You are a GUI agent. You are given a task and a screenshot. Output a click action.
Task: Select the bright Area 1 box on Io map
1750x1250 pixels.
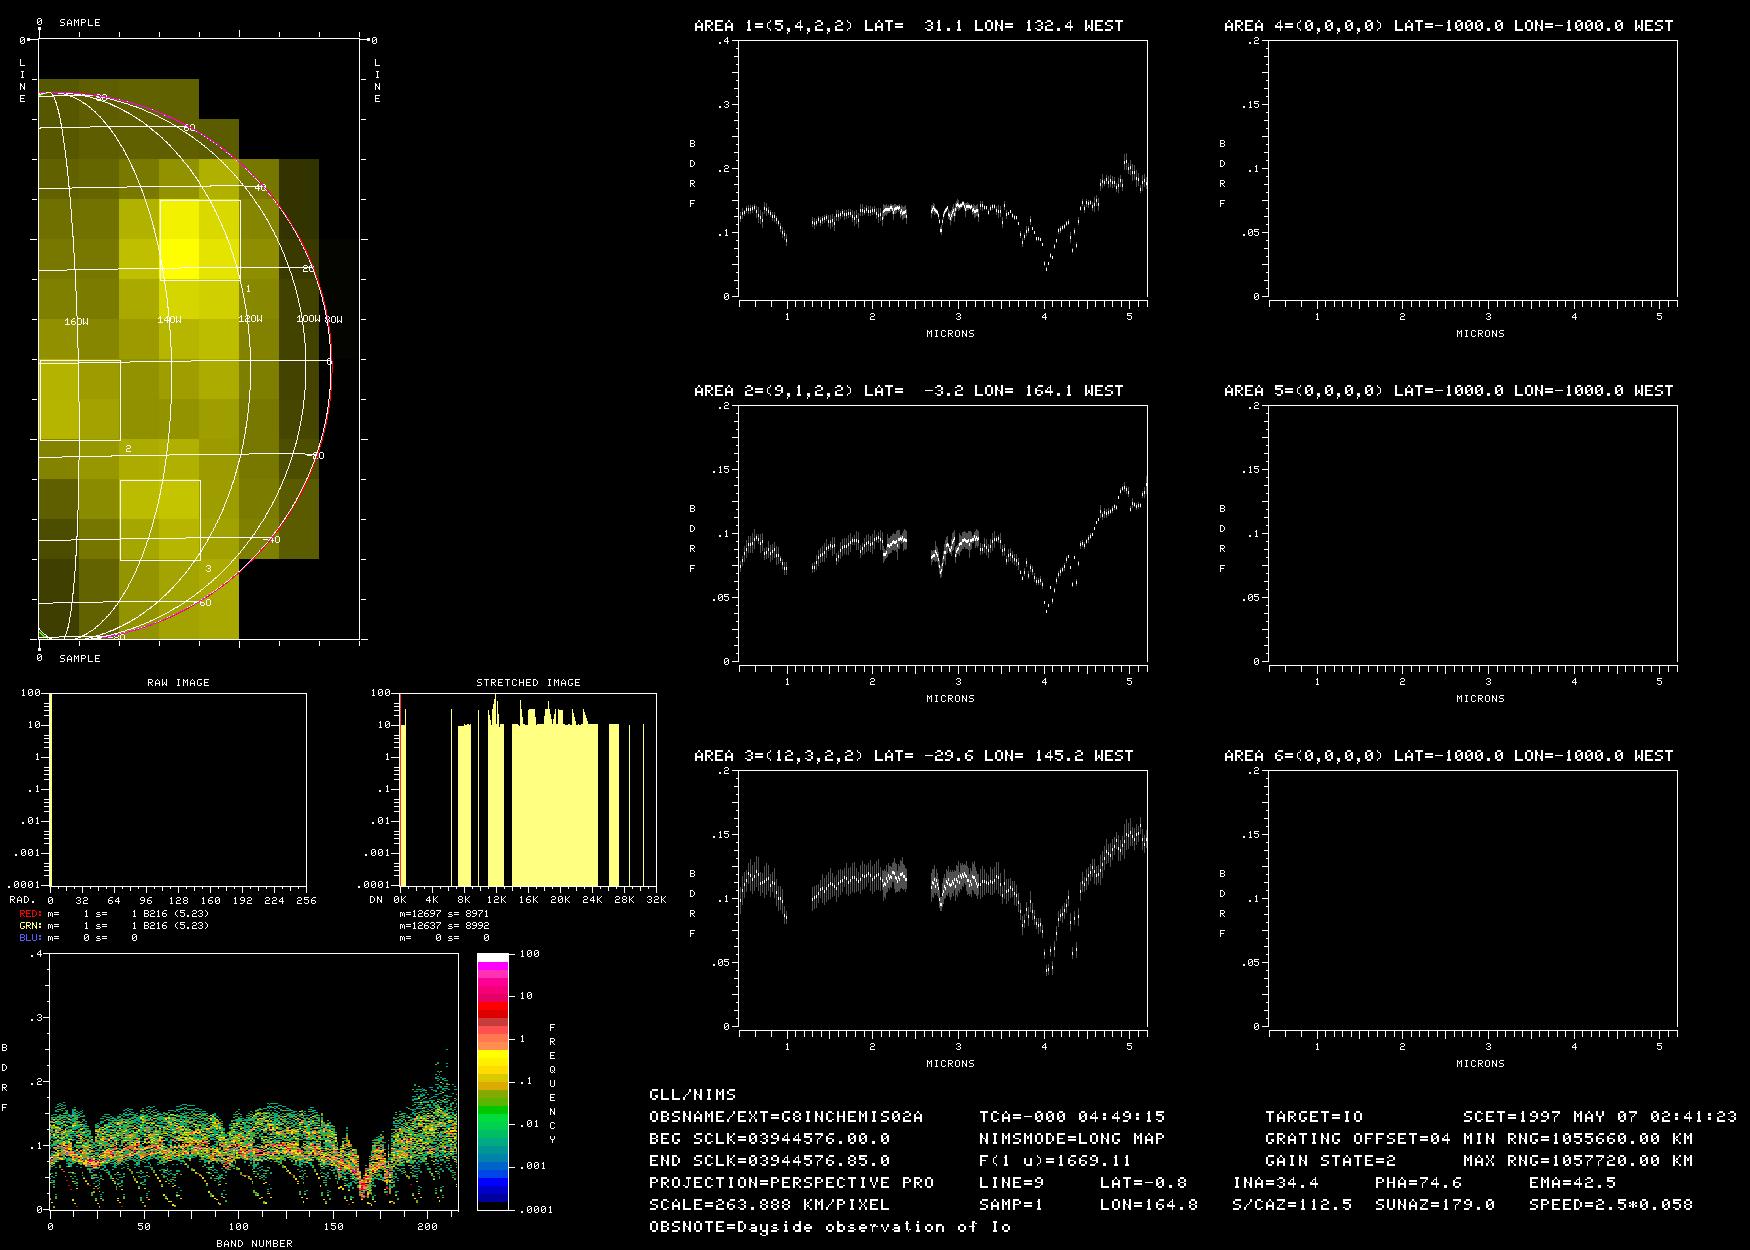coord(199,240)
